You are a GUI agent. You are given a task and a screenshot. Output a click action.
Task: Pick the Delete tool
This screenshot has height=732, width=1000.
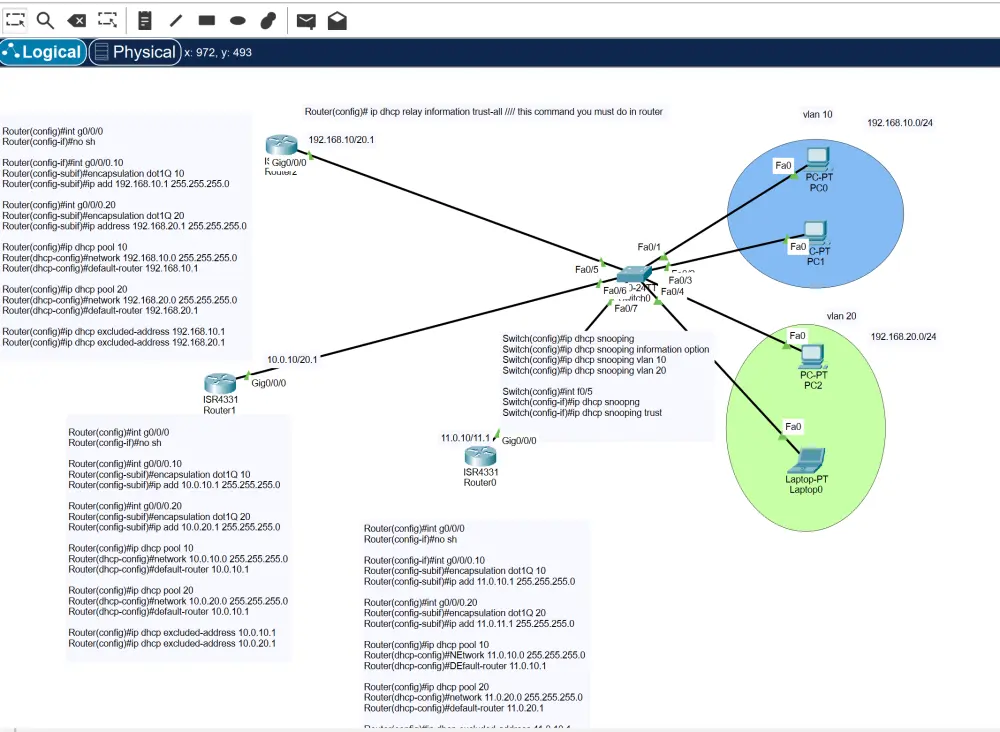coord(77,21)
